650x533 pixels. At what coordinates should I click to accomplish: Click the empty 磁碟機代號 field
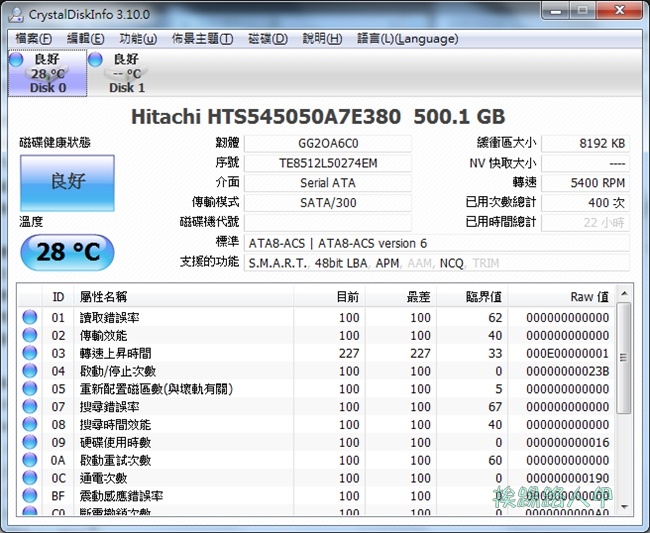coord(328,223)
